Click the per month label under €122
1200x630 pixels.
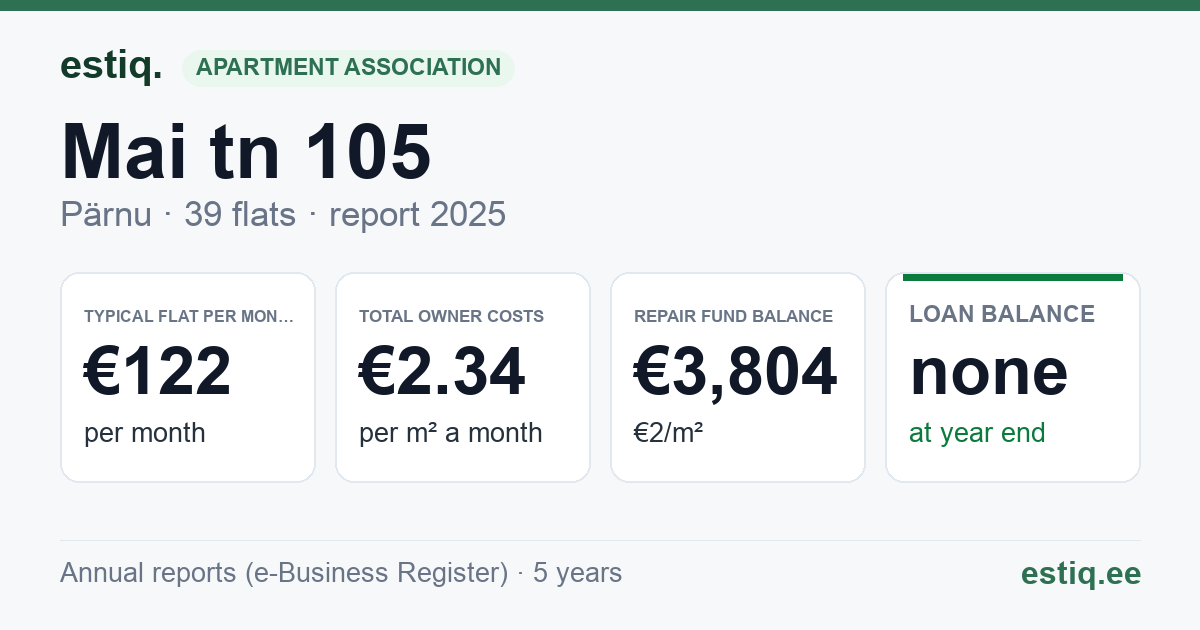[145, 433]
